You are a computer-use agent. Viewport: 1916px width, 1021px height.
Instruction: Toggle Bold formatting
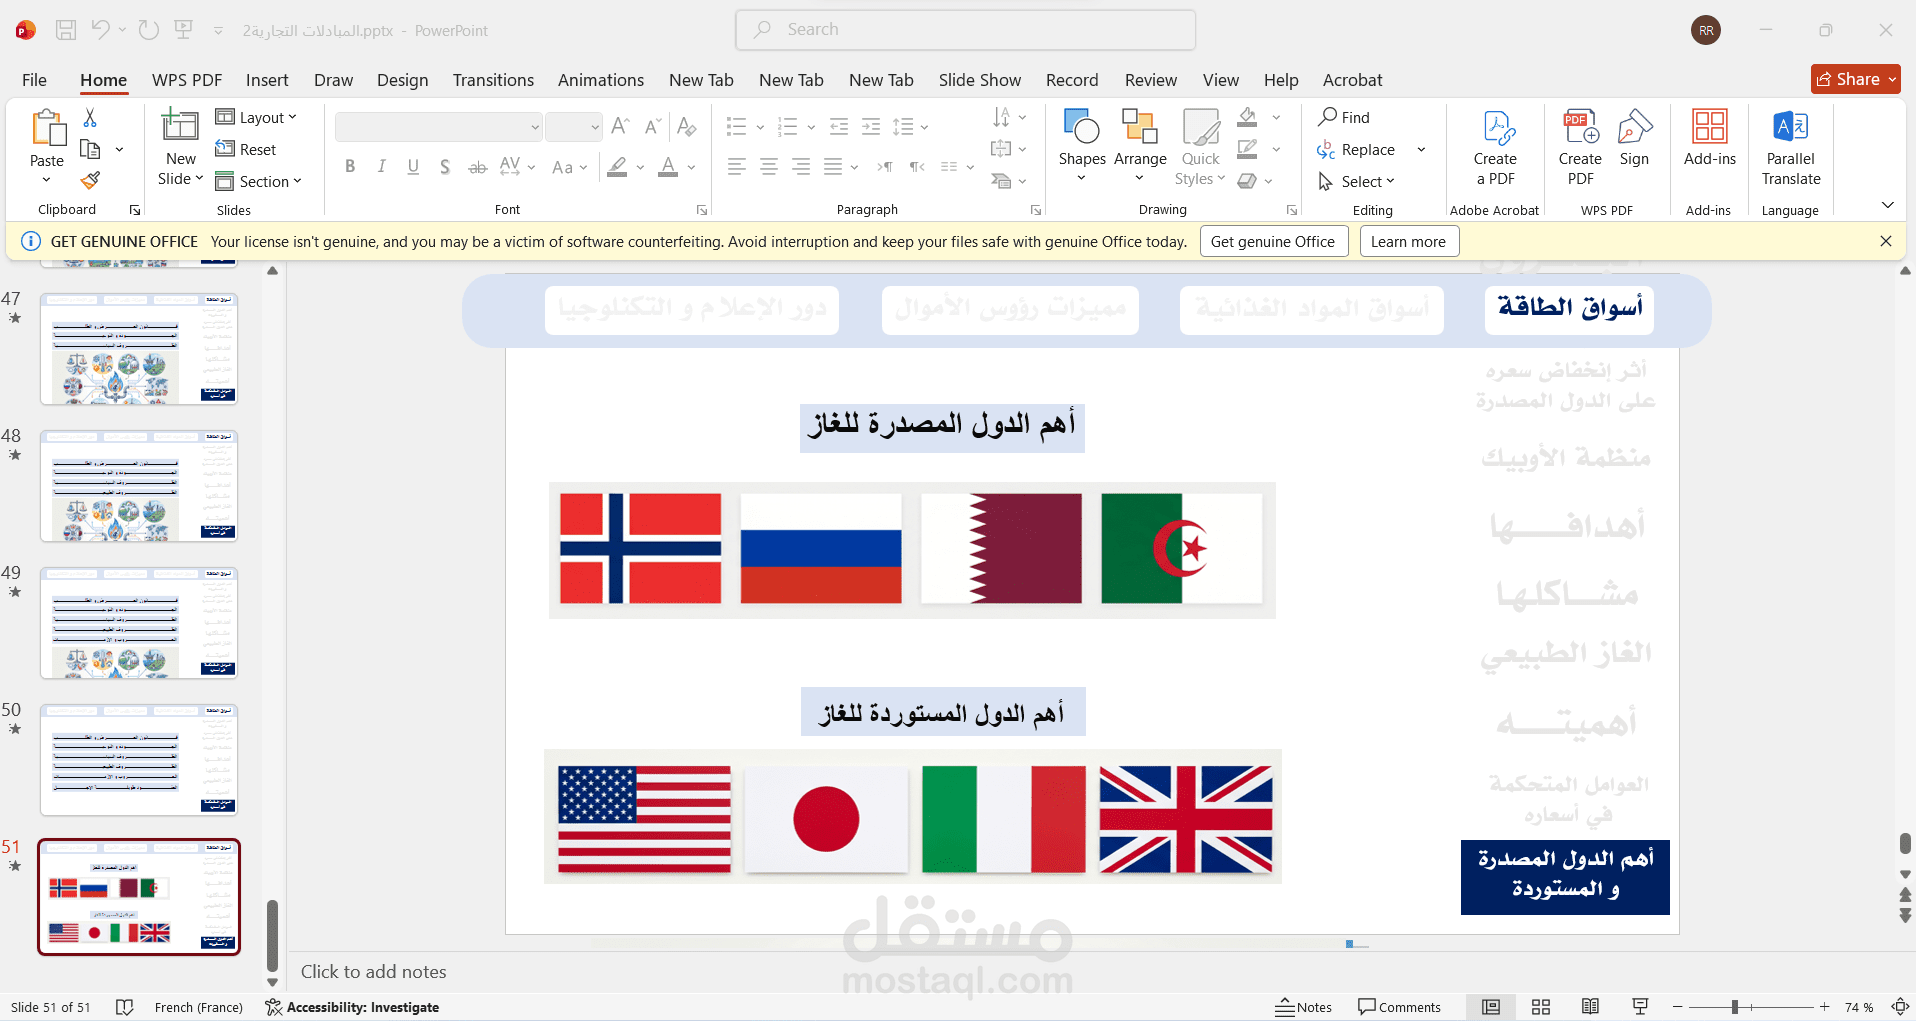350,167
